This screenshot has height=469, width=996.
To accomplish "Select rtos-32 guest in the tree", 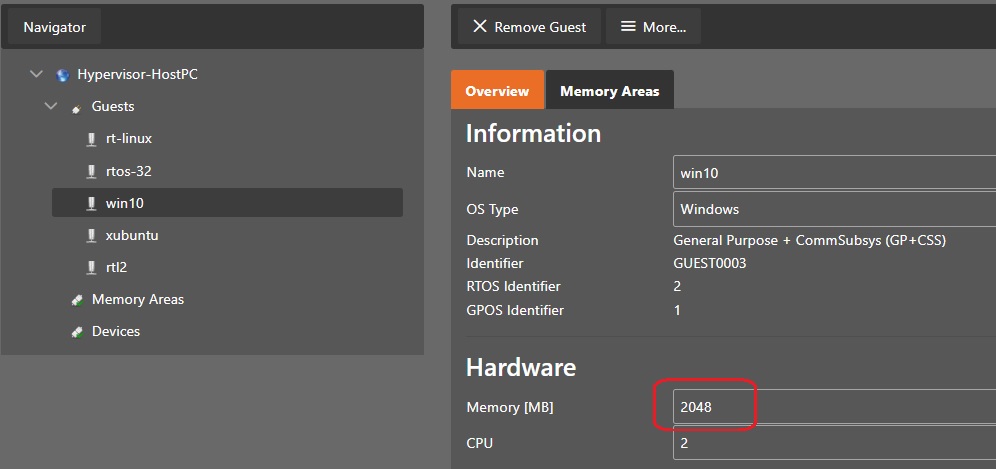I will [128, 171].
